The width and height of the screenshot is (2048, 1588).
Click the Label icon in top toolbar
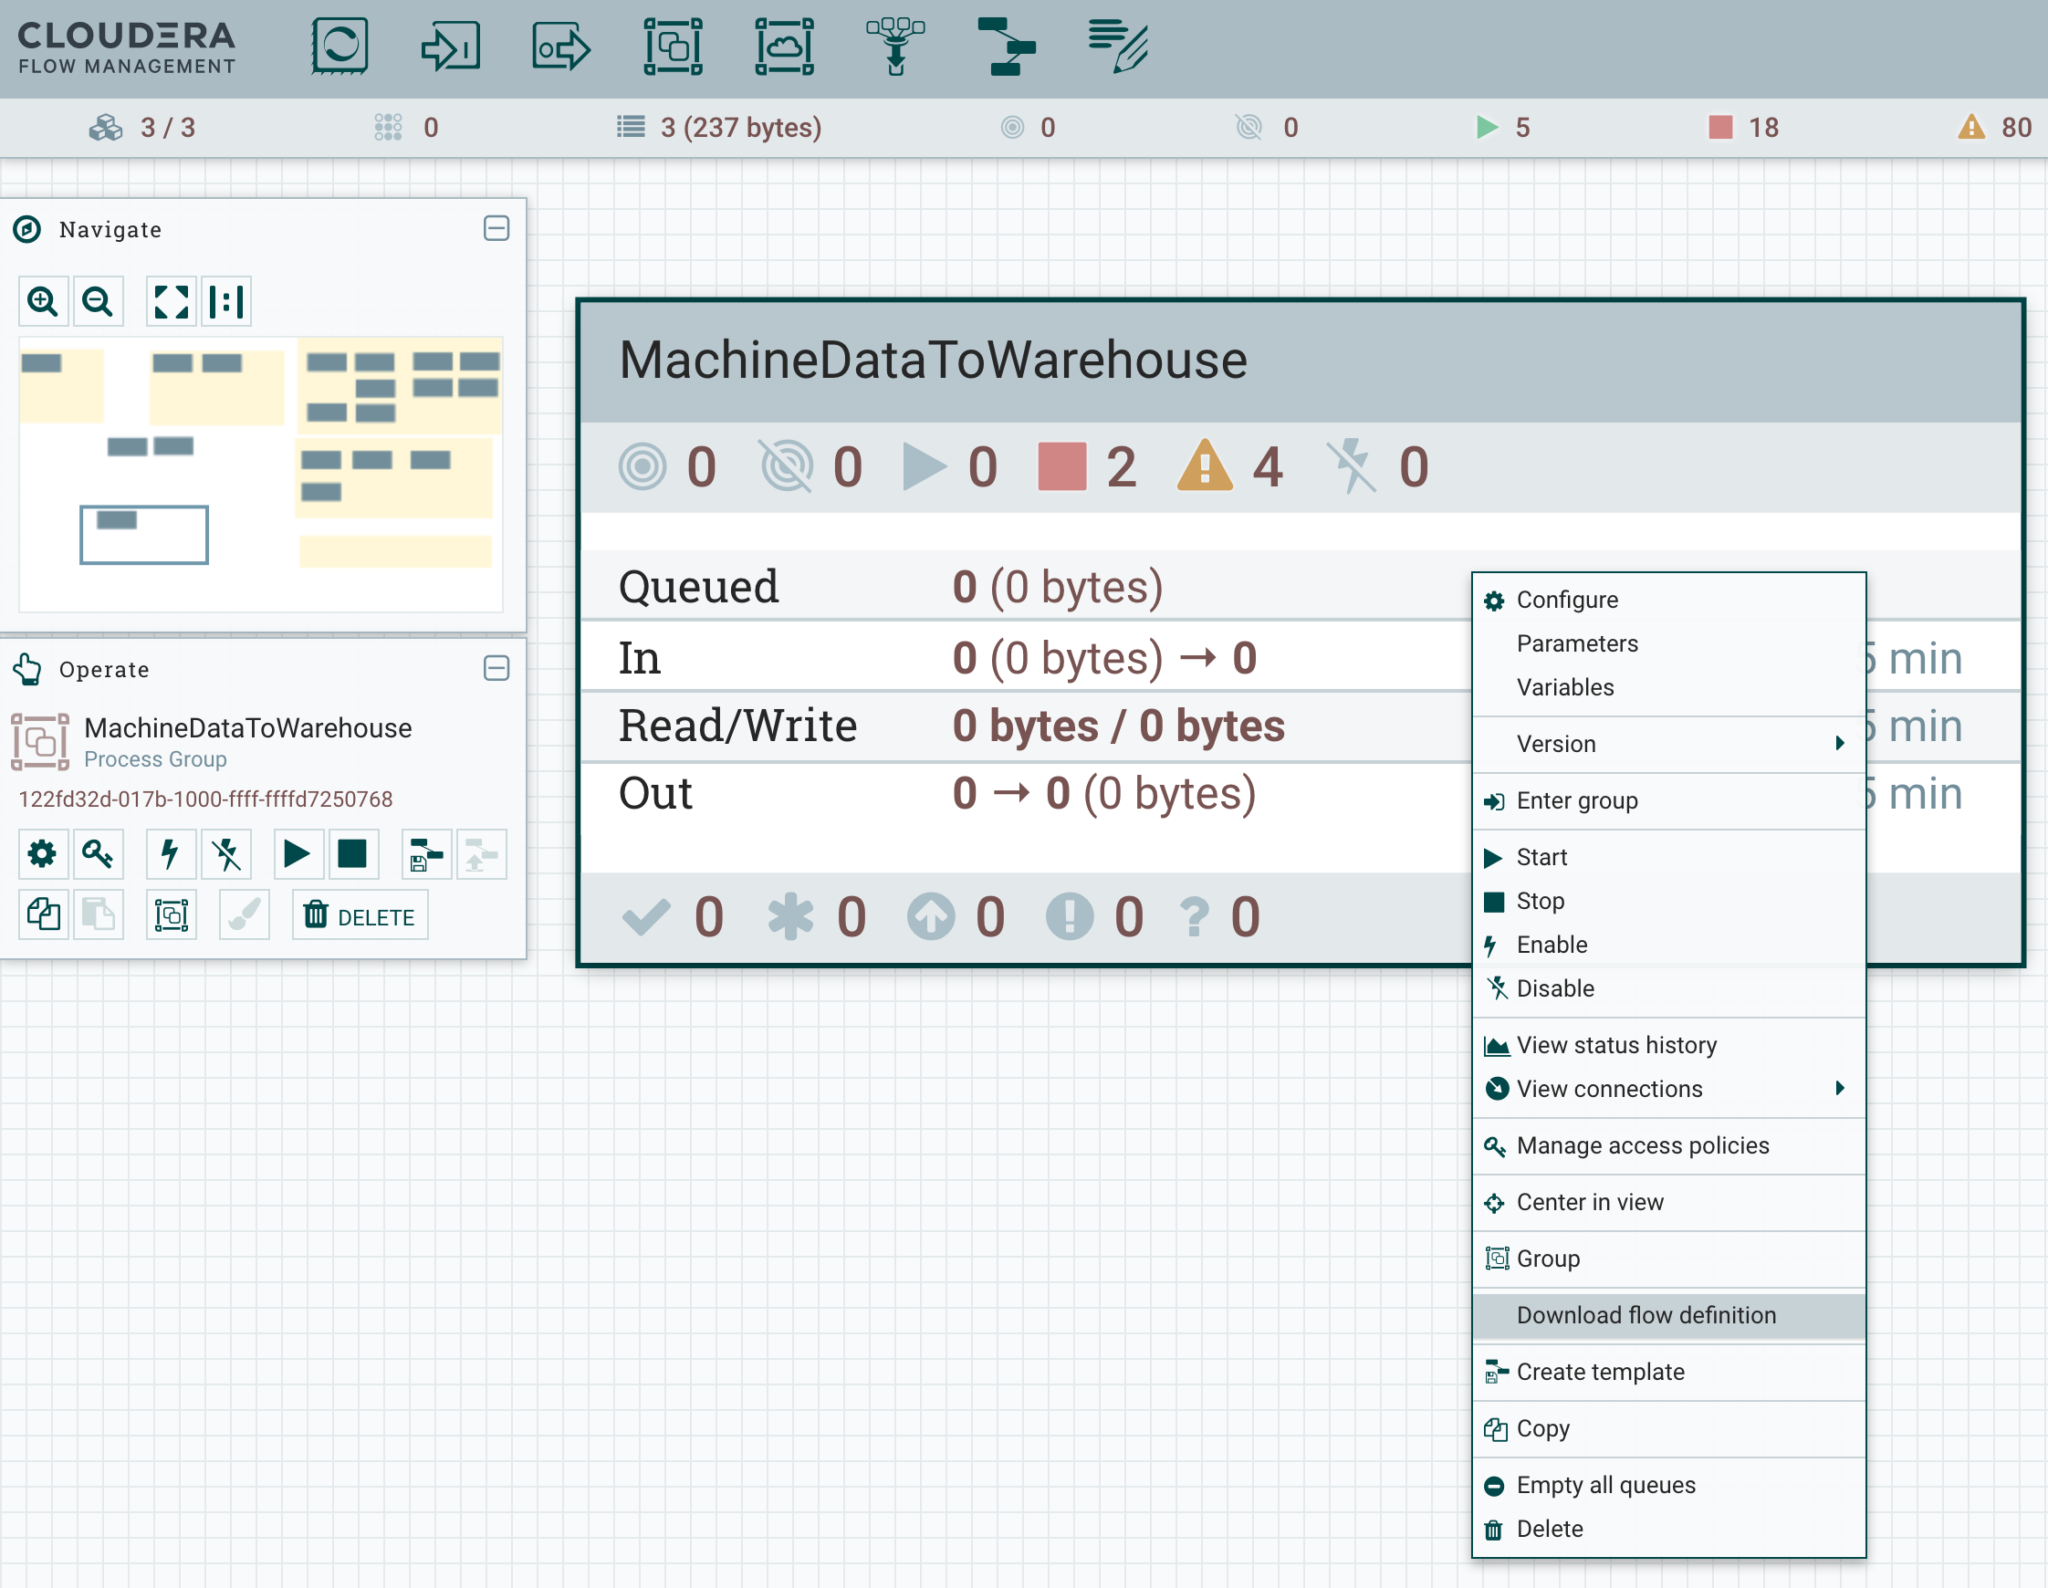[1117, 46]
